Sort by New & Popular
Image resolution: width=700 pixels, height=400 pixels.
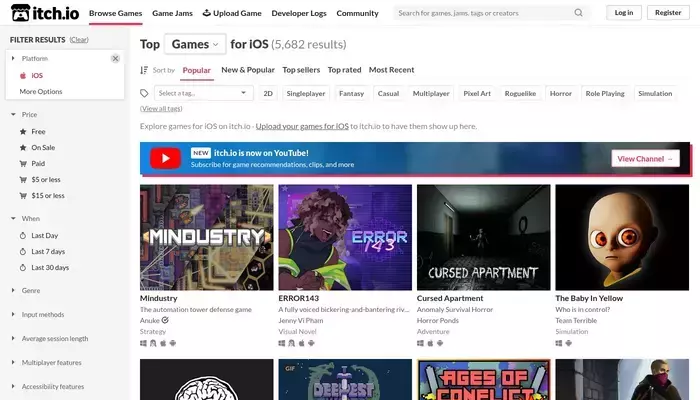pos(248,70)
